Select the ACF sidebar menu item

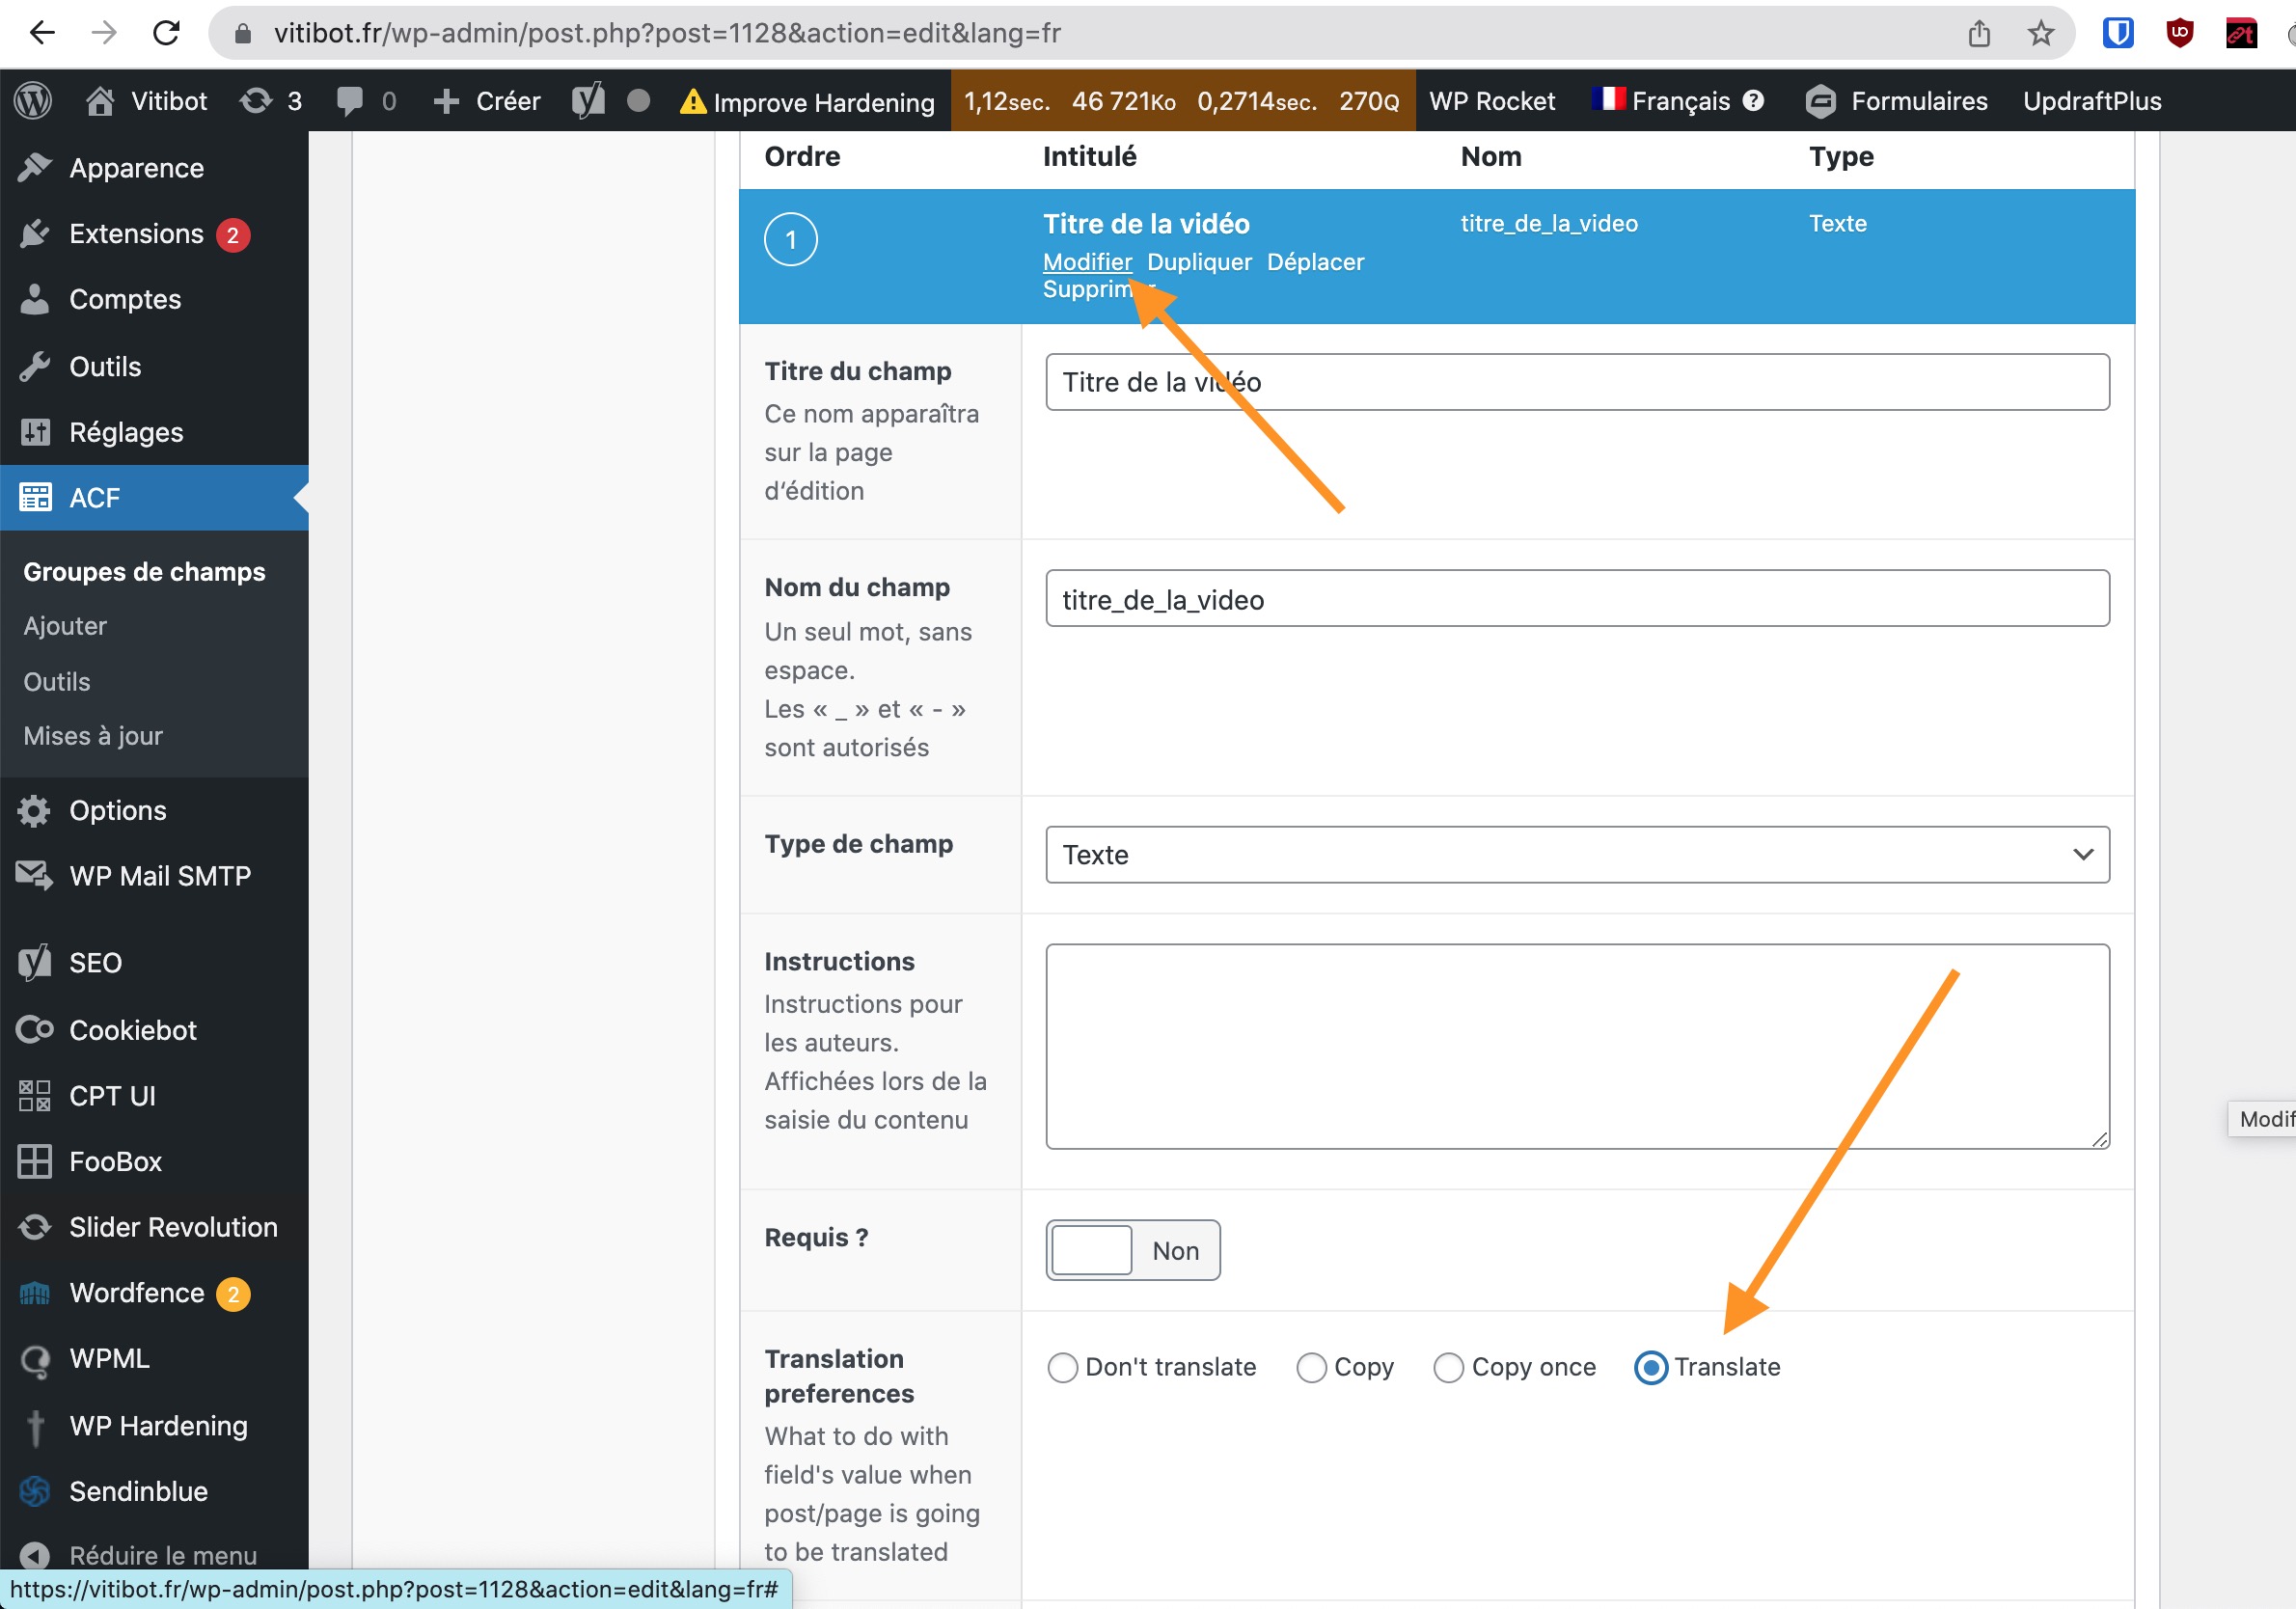(154, 497)
